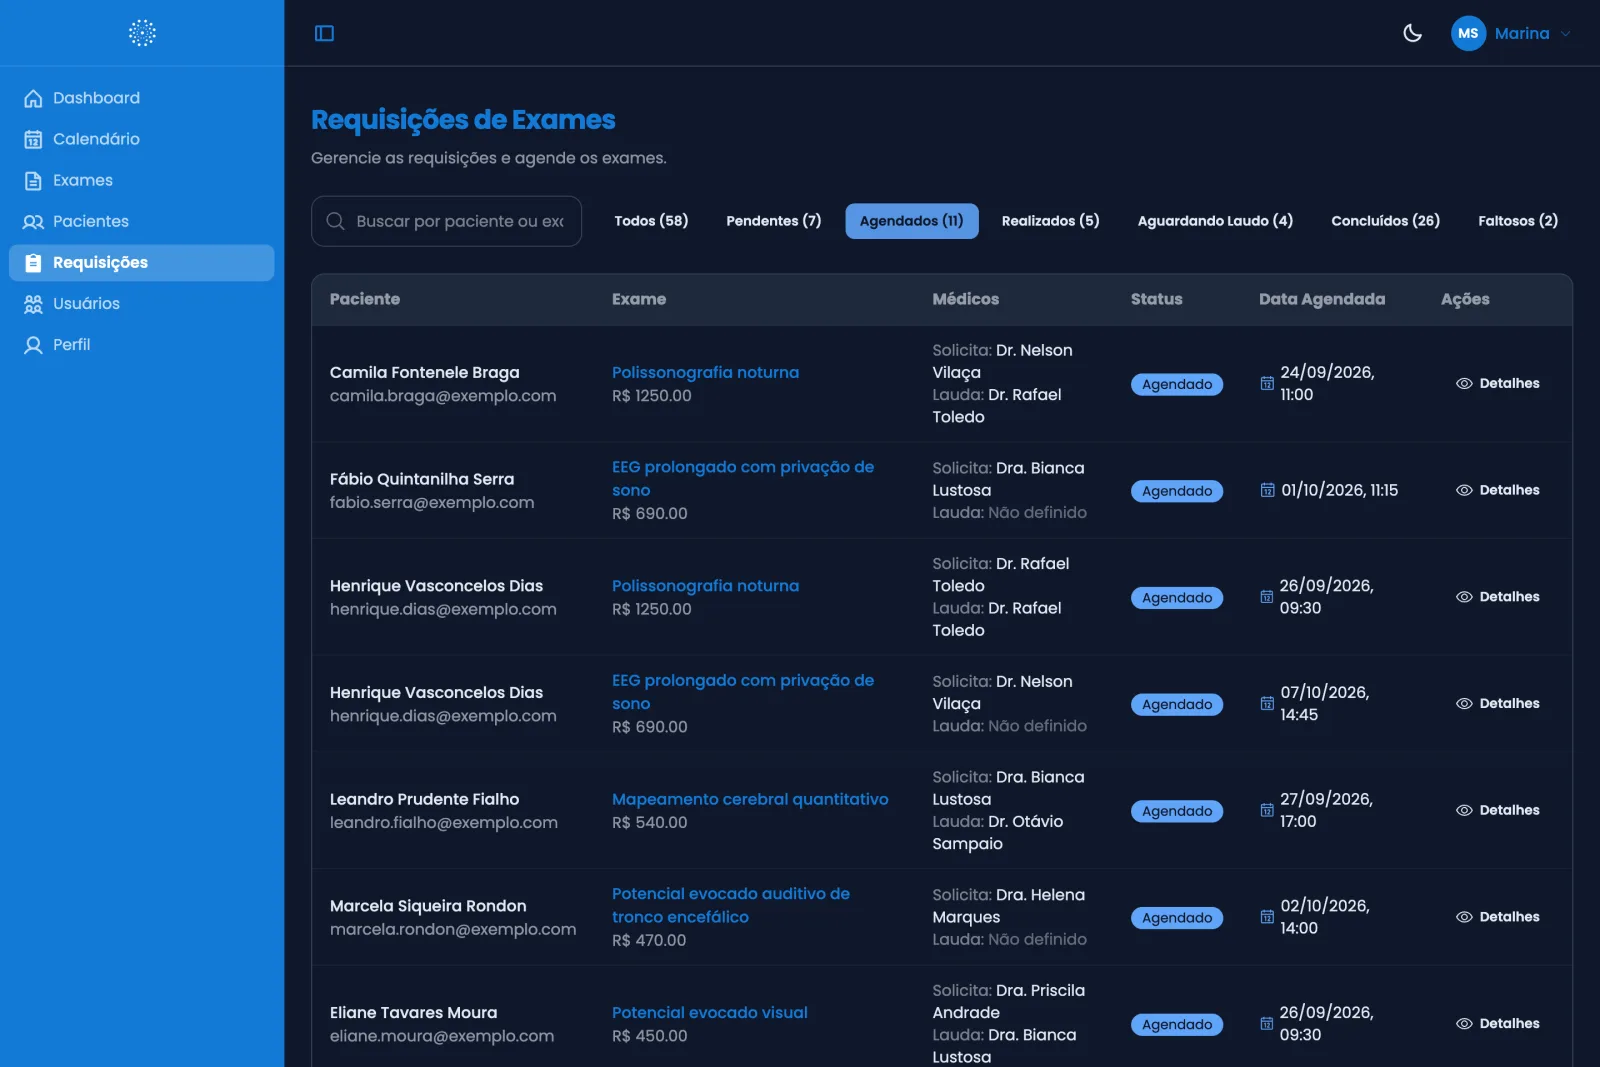Click the search field for patients

(446, 221)
